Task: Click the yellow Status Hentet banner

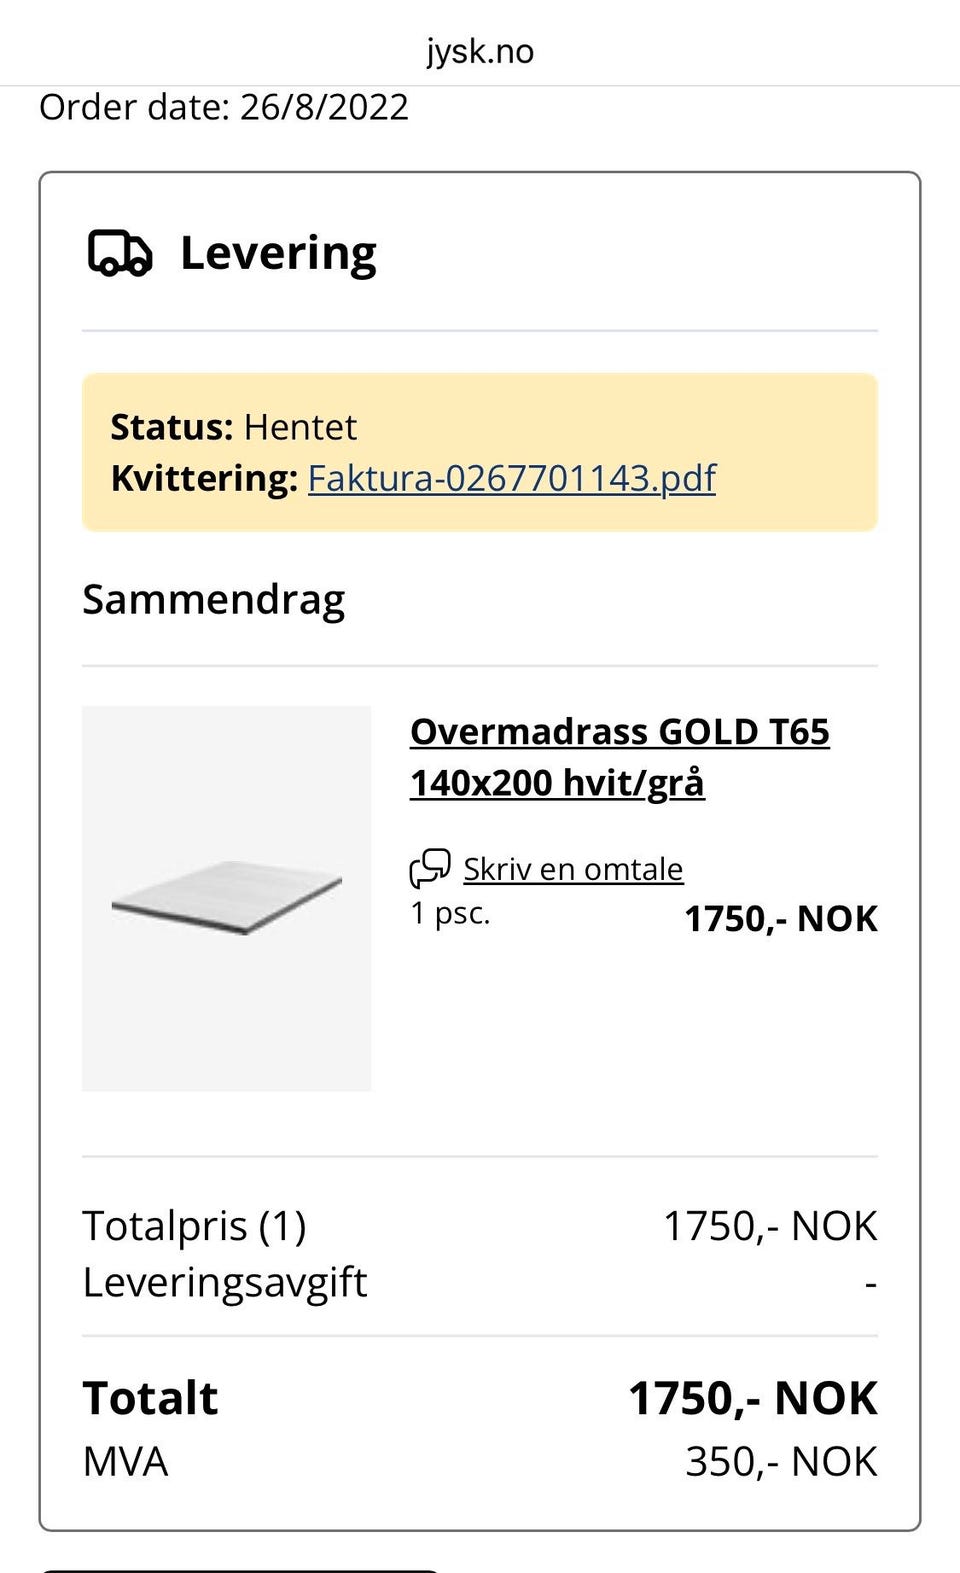Action: 479,450
